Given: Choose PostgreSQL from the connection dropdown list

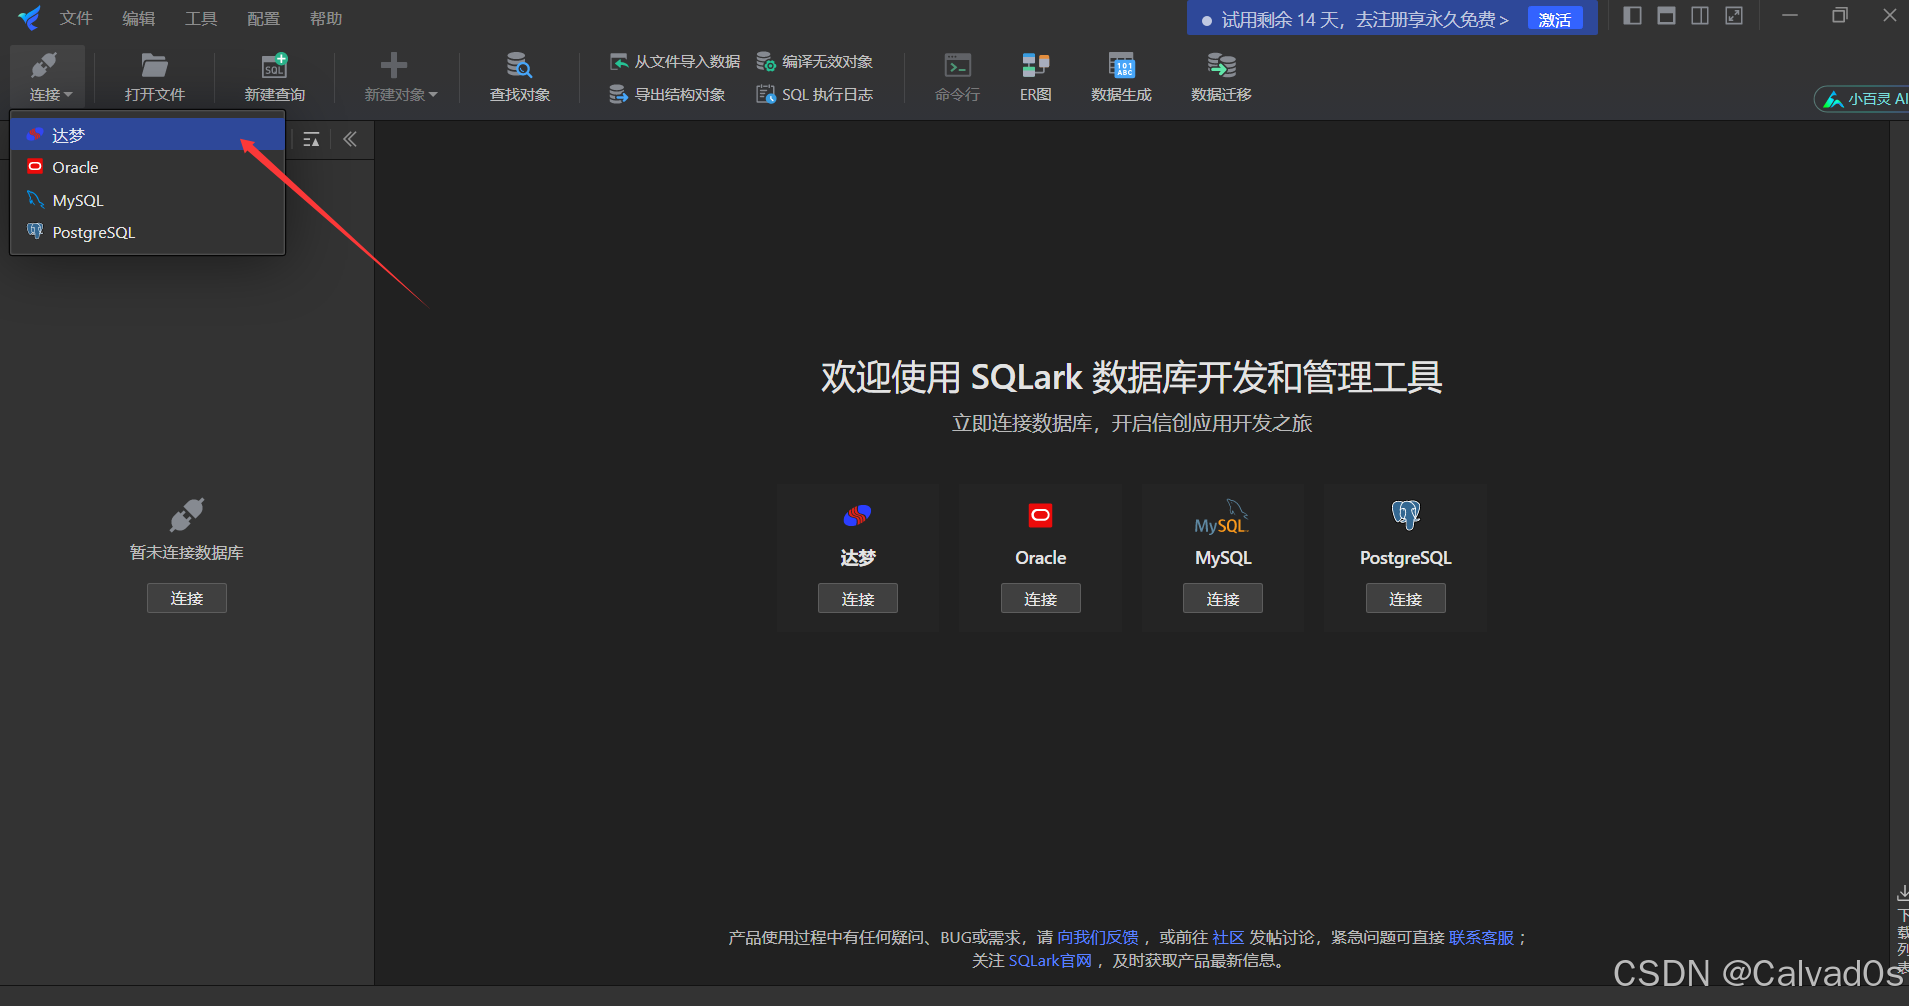Looking at the screenshot, I should click(x=148, y=232).
